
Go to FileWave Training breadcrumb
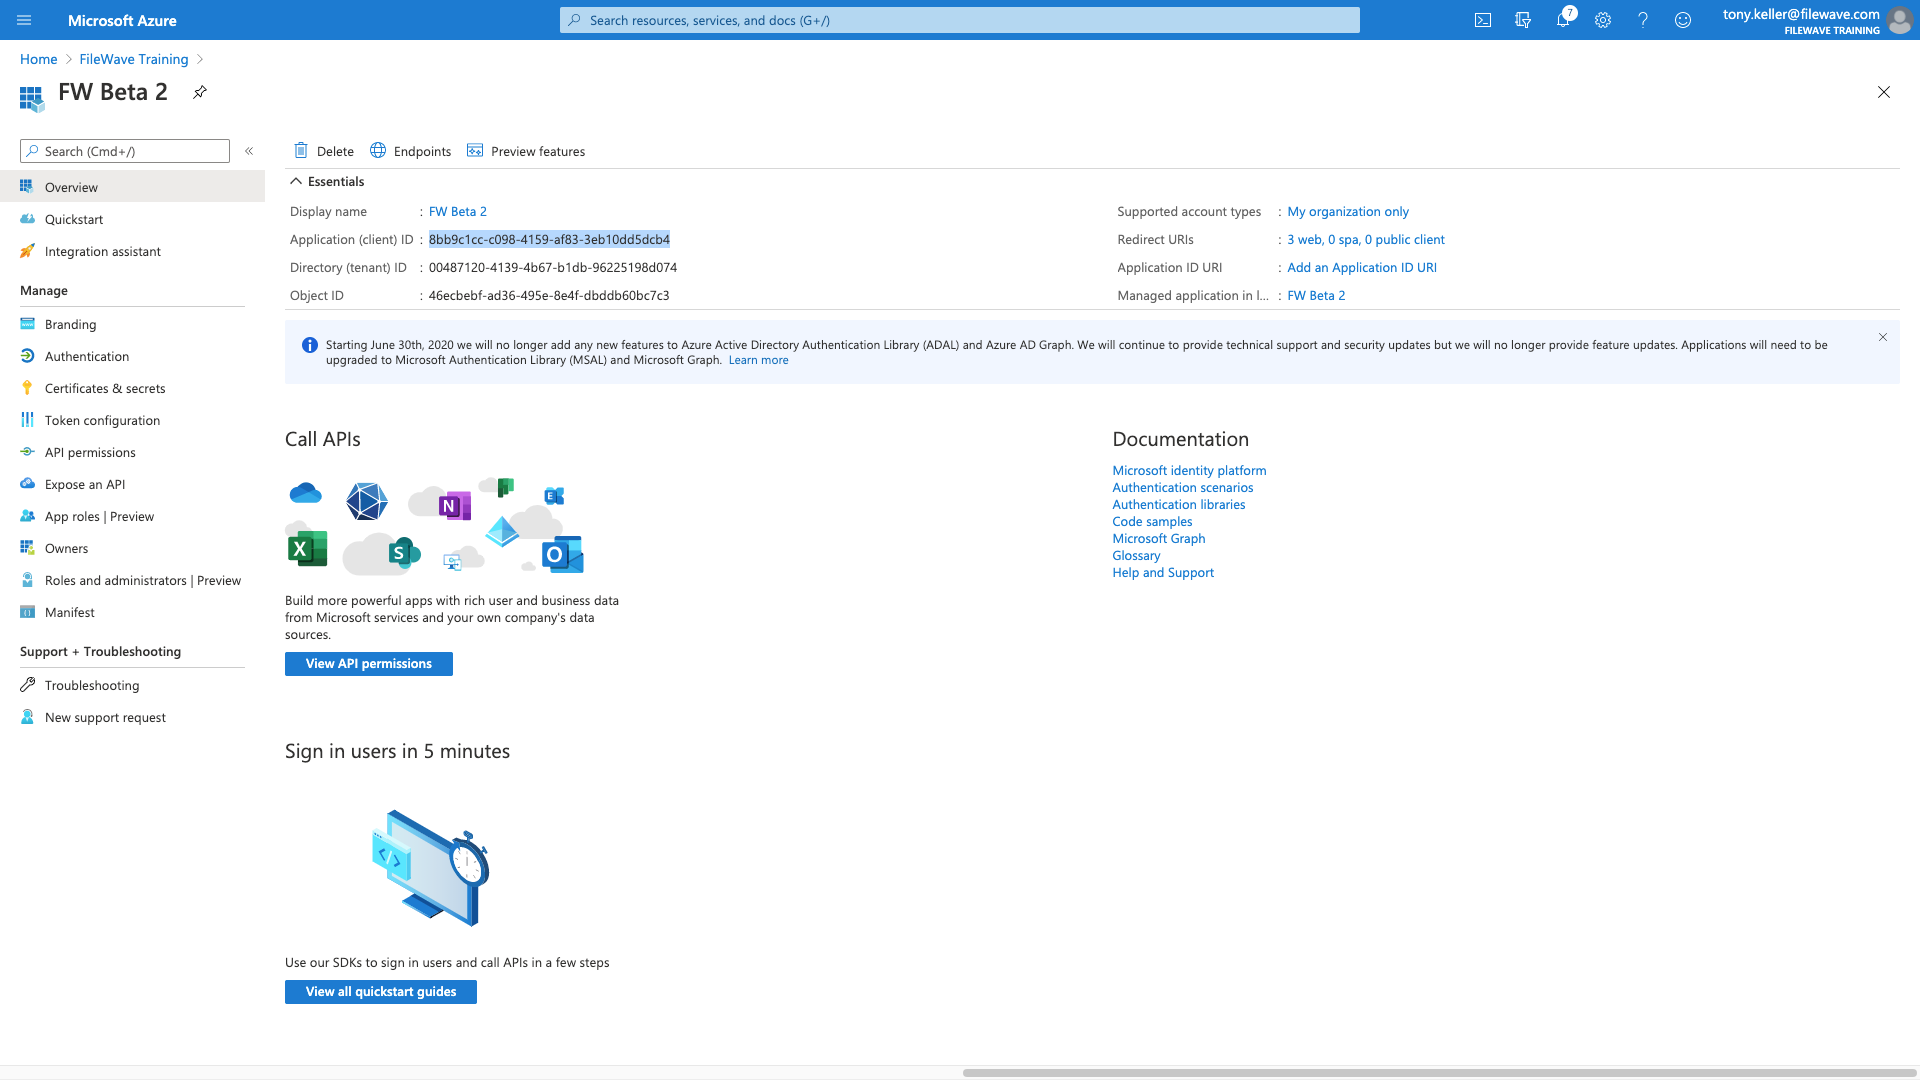[x=134, y=59]
